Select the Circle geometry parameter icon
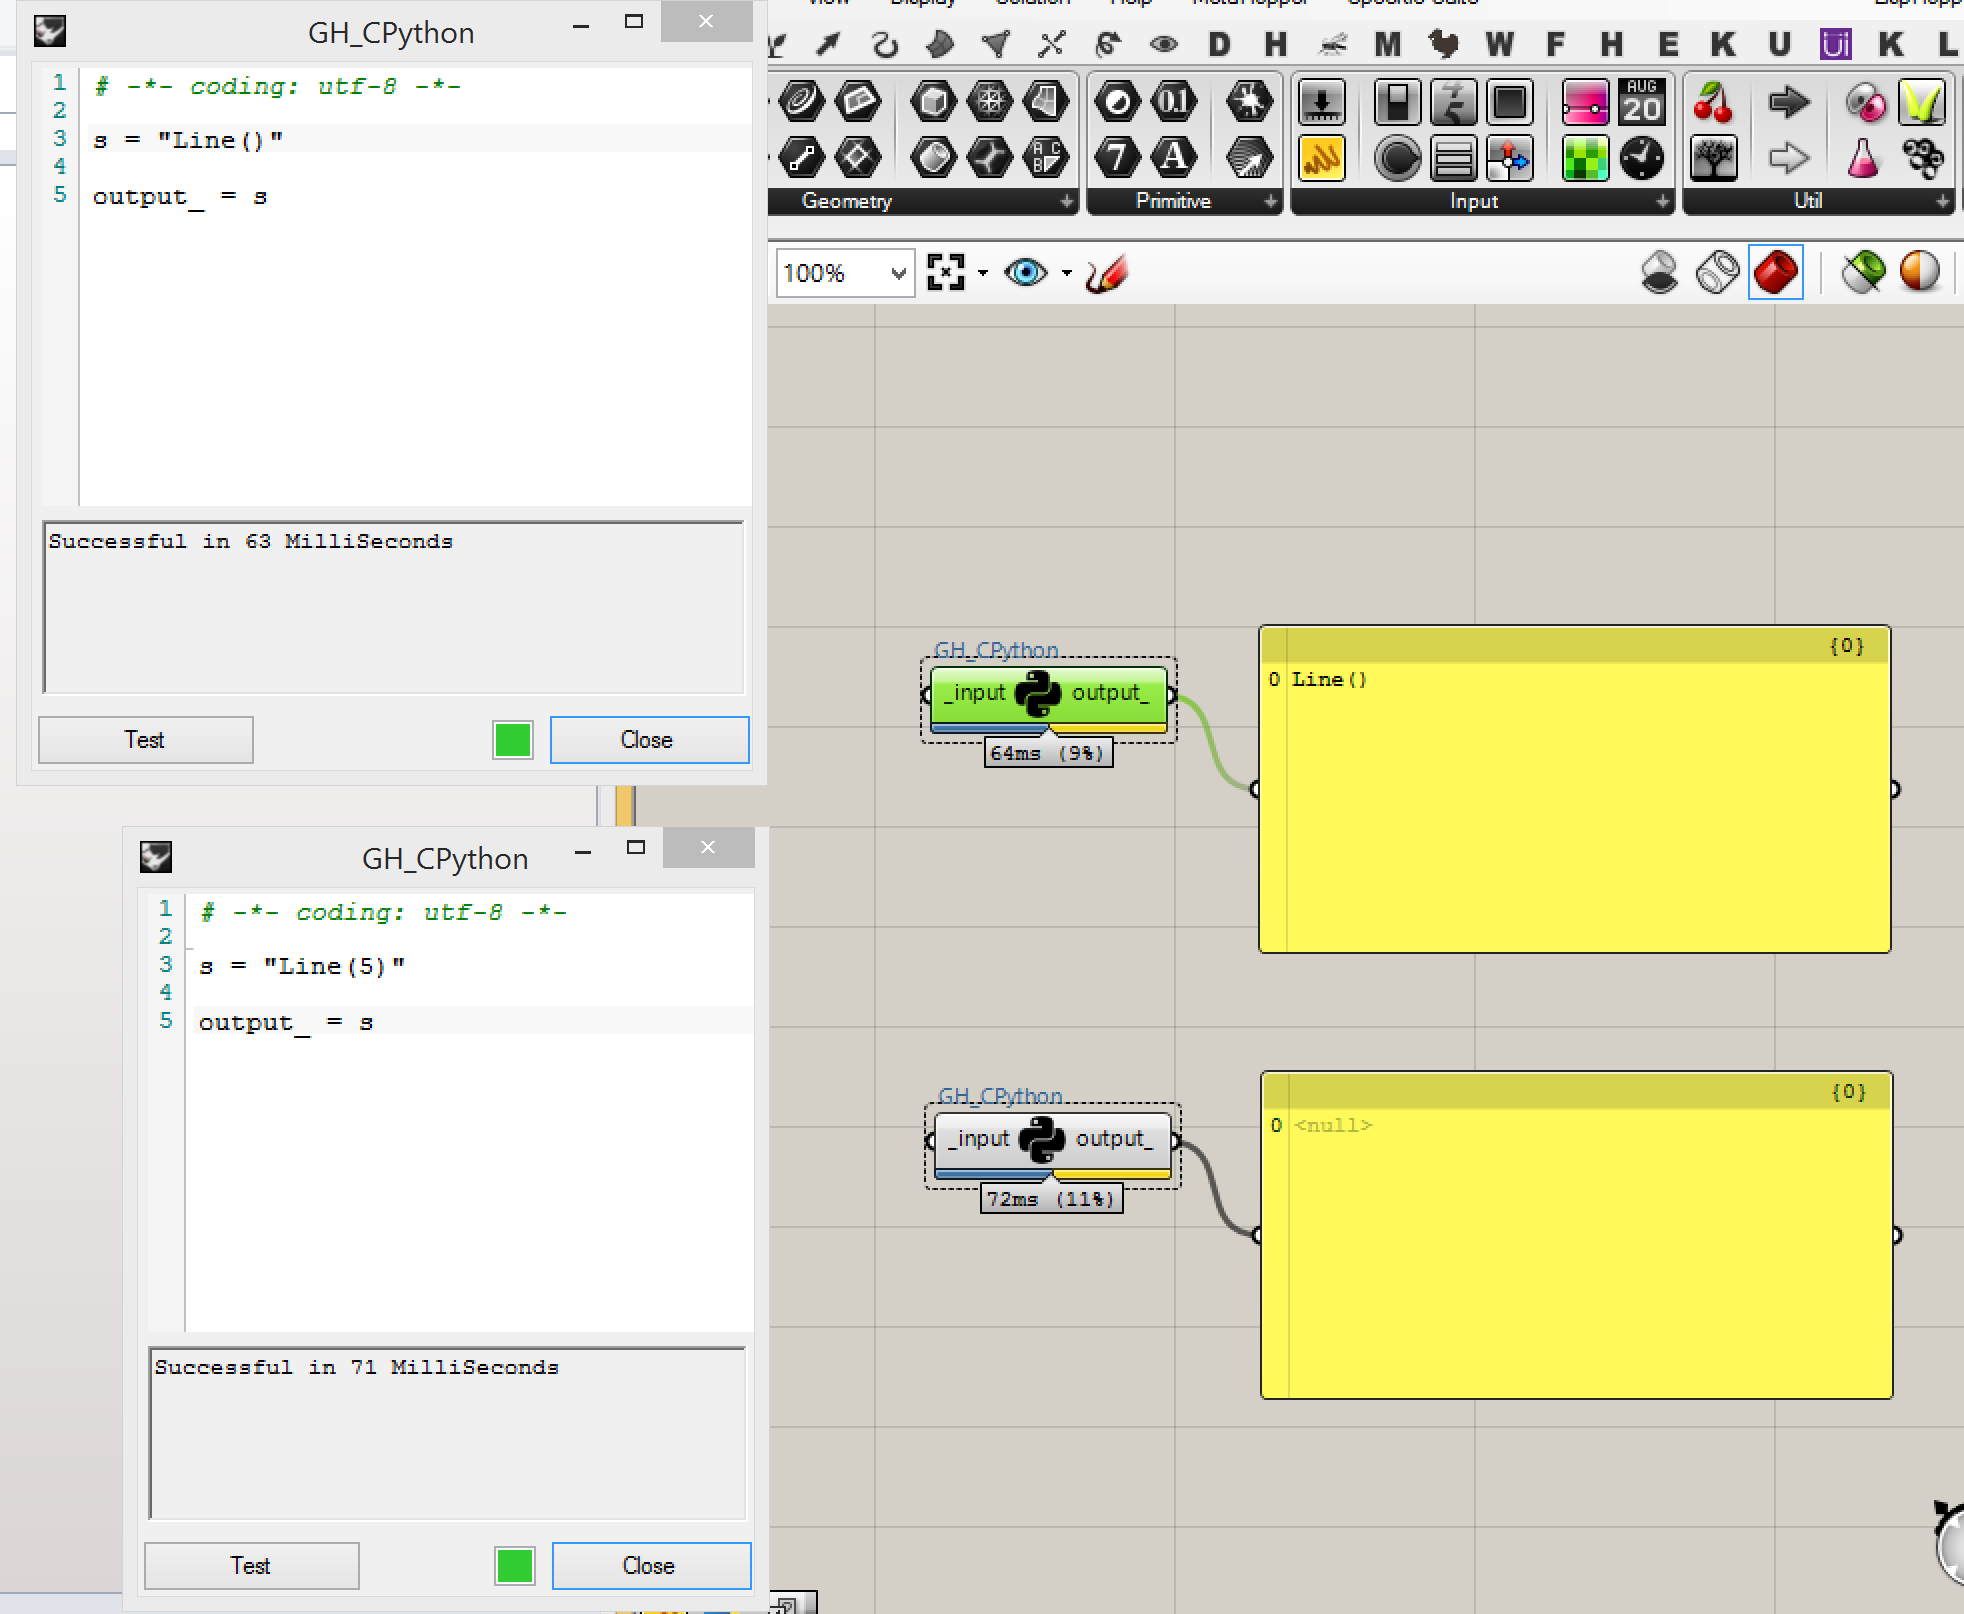Screen dimensions: 1964x1614 point(801,101)
